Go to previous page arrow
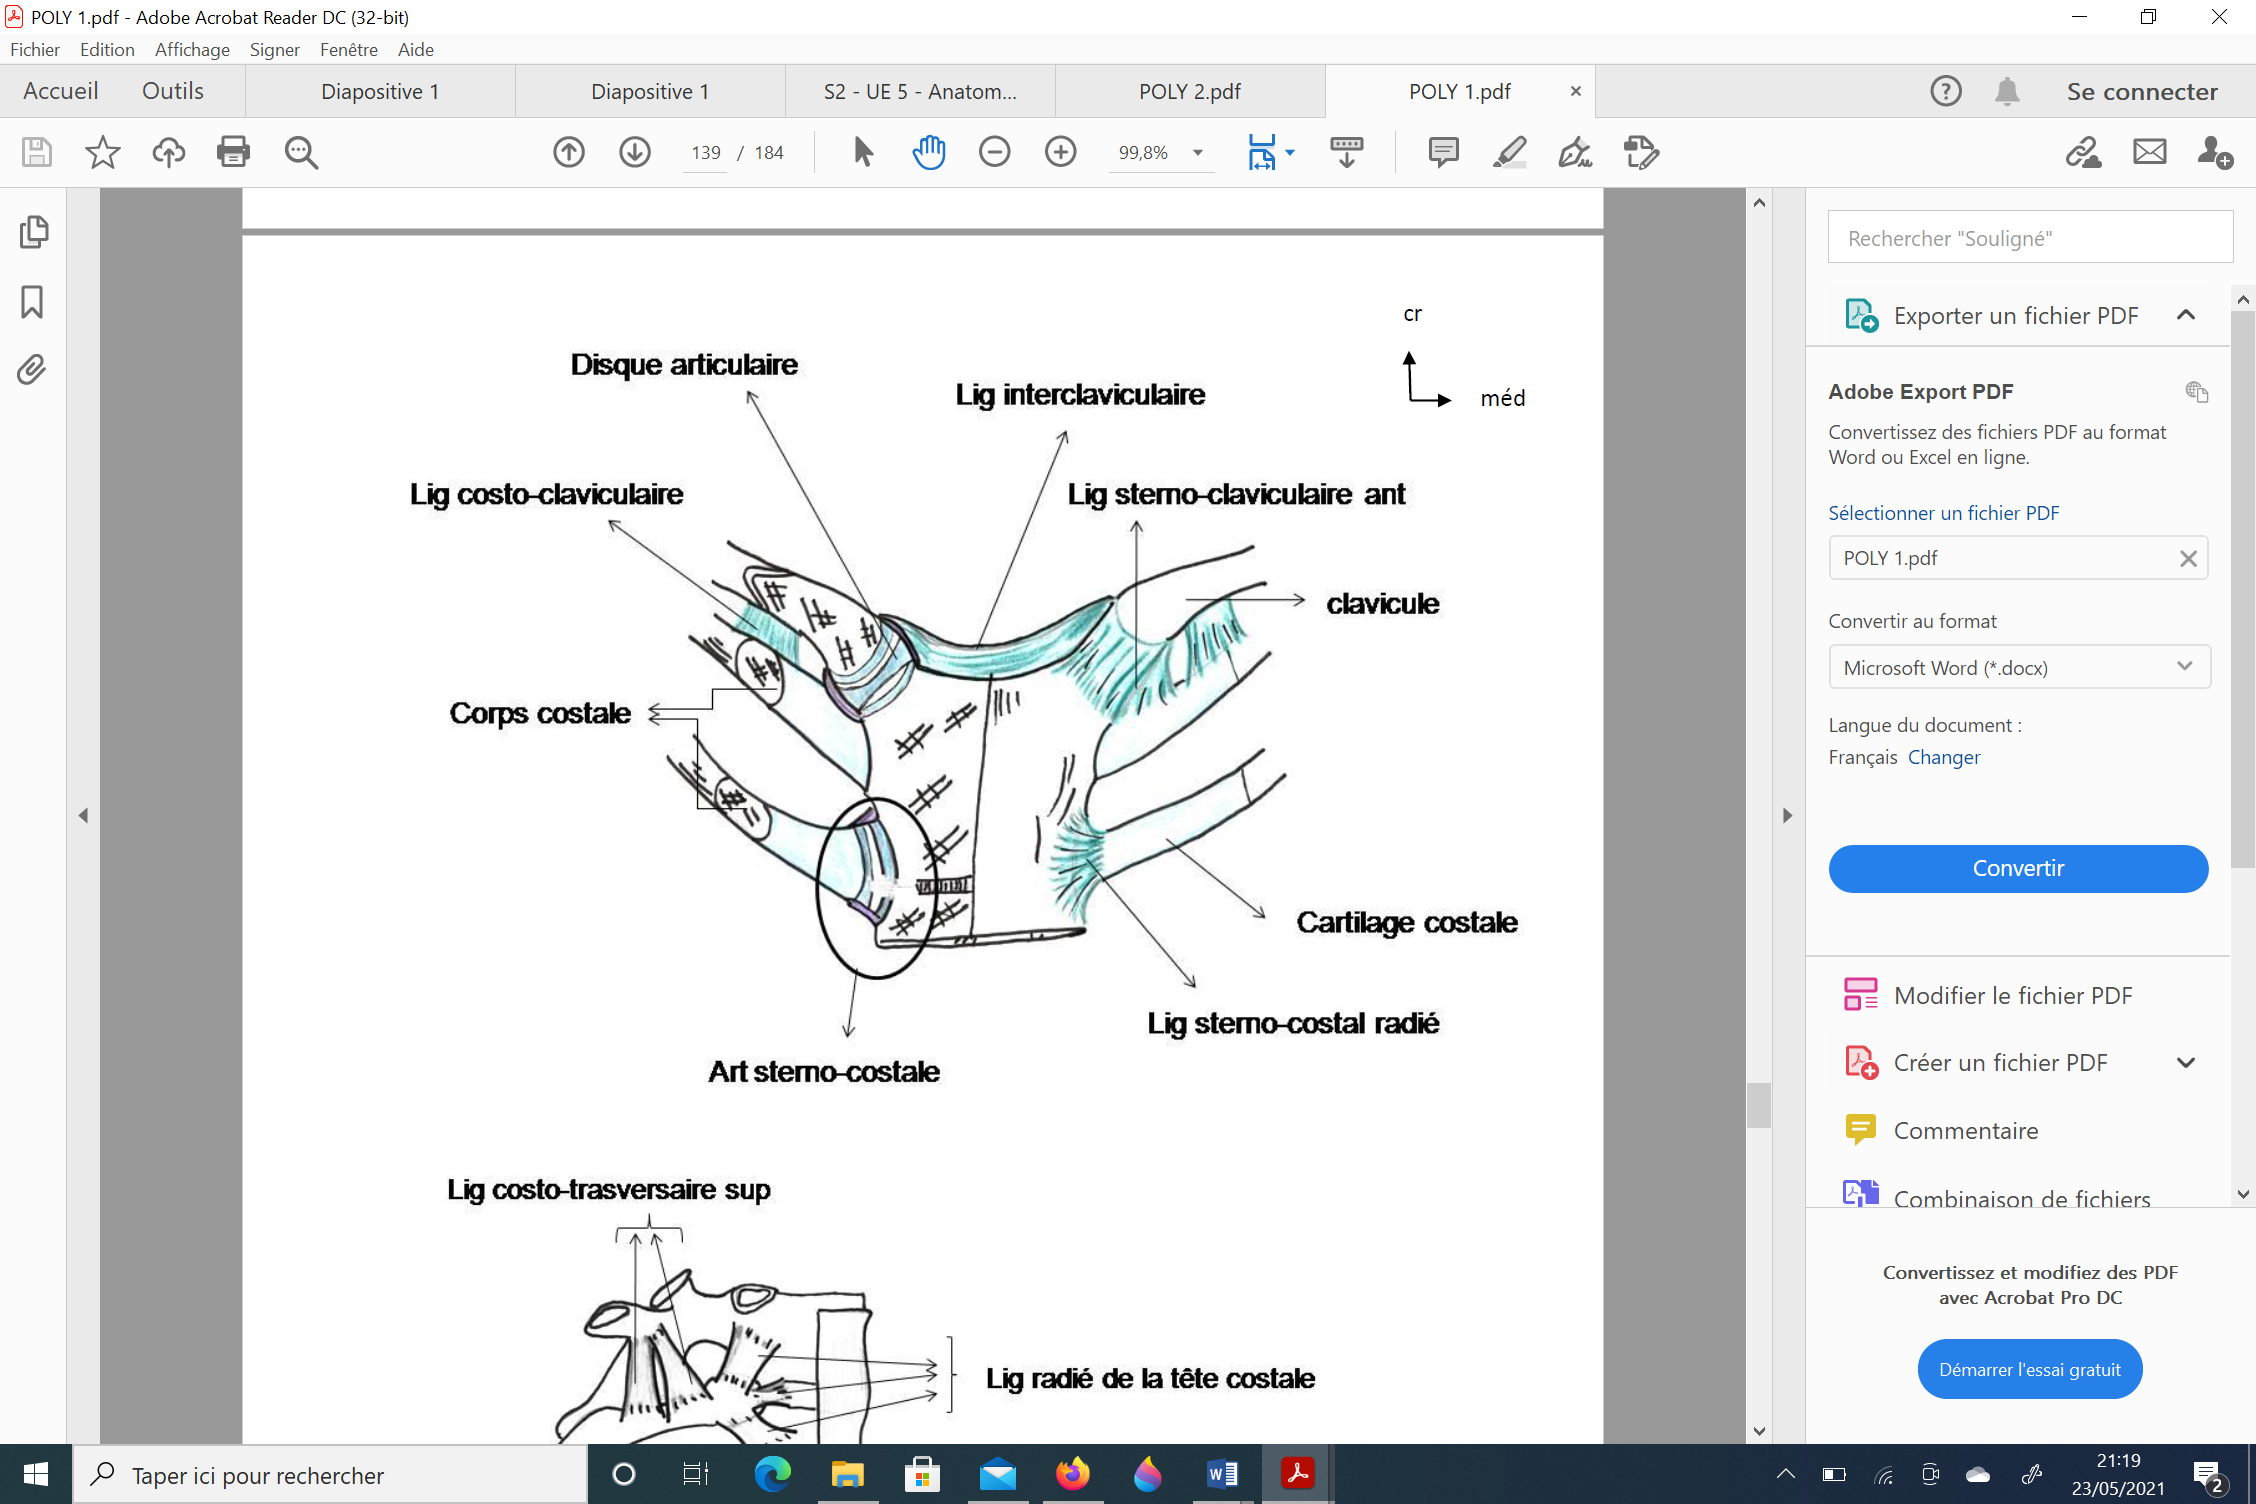This screenshot has height=1504, width=2256. tap(569, 152)
